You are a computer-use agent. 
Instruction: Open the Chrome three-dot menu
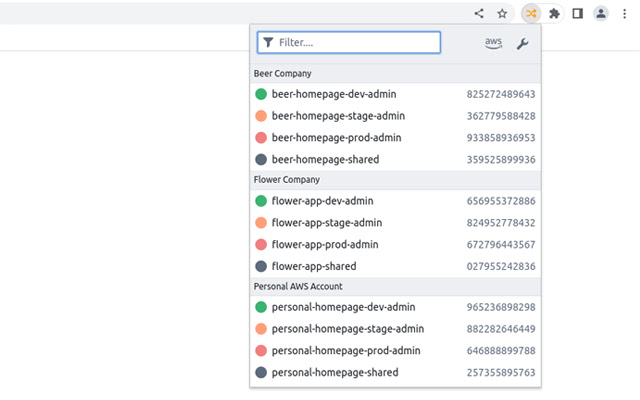pos(624,13)
